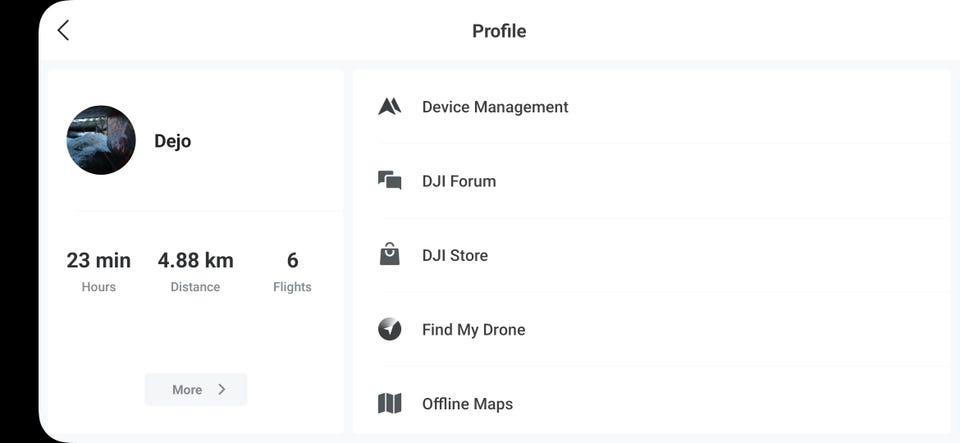Tap the 6 flights count stat

click(293, 261)
